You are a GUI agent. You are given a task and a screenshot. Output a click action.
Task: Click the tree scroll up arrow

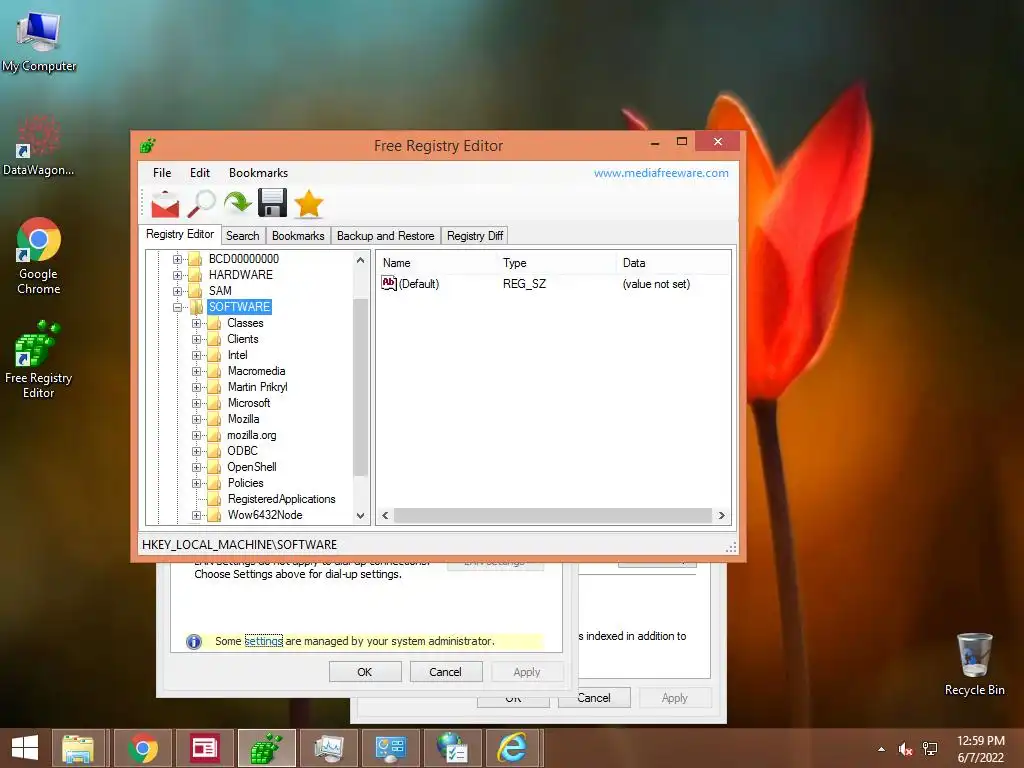[360, 260]
